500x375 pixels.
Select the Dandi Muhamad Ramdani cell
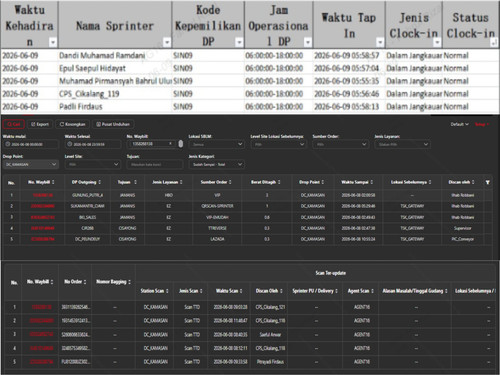point(115,55)
